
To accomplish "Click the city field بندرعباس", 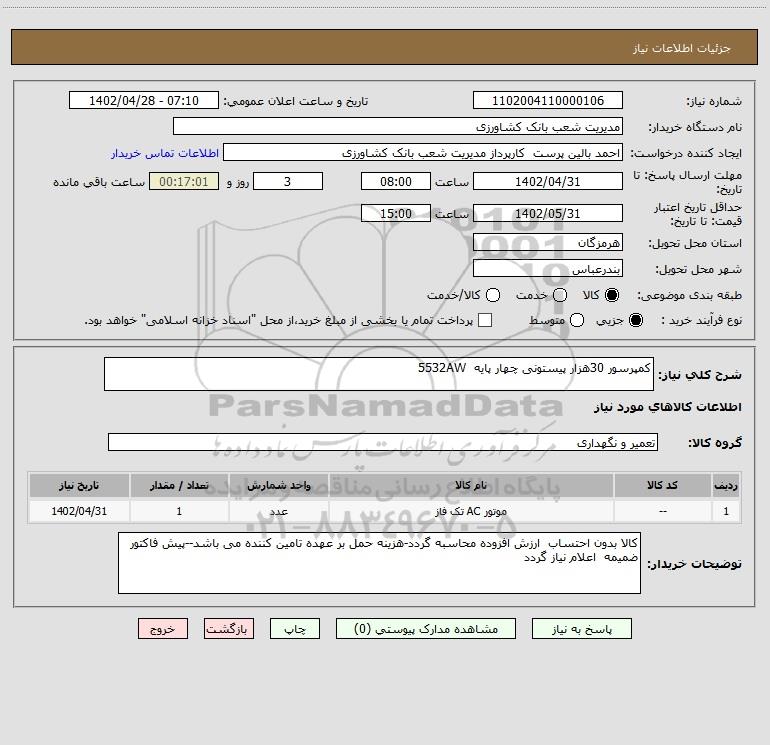I will [x=548, y=268].
